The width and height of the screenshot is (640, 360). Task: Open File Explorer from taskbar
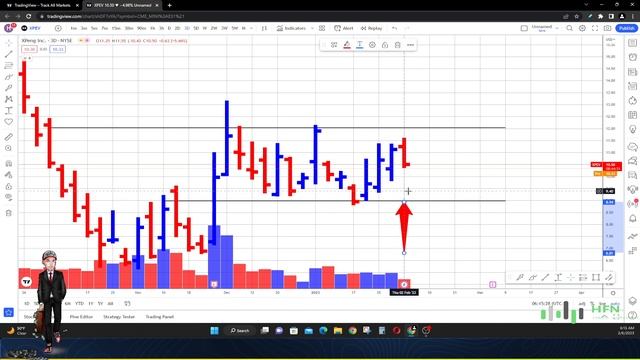[338, 331]
